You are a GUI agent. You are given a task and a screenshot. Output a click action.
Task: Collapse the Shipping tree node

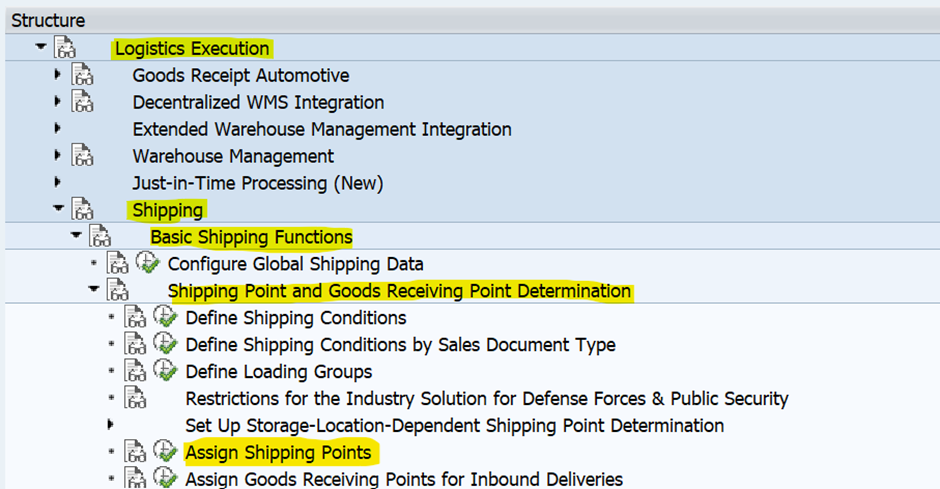click(58, 208)
